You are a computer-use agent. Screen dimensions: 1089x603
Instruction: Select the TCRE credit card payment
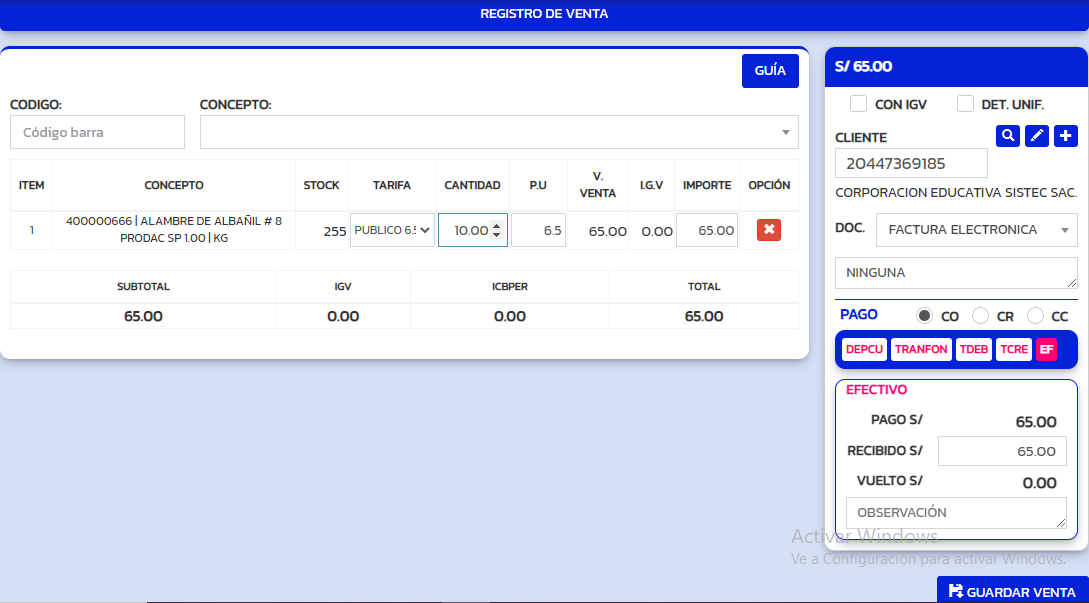pyautogui.click(x=1013, y=349)
